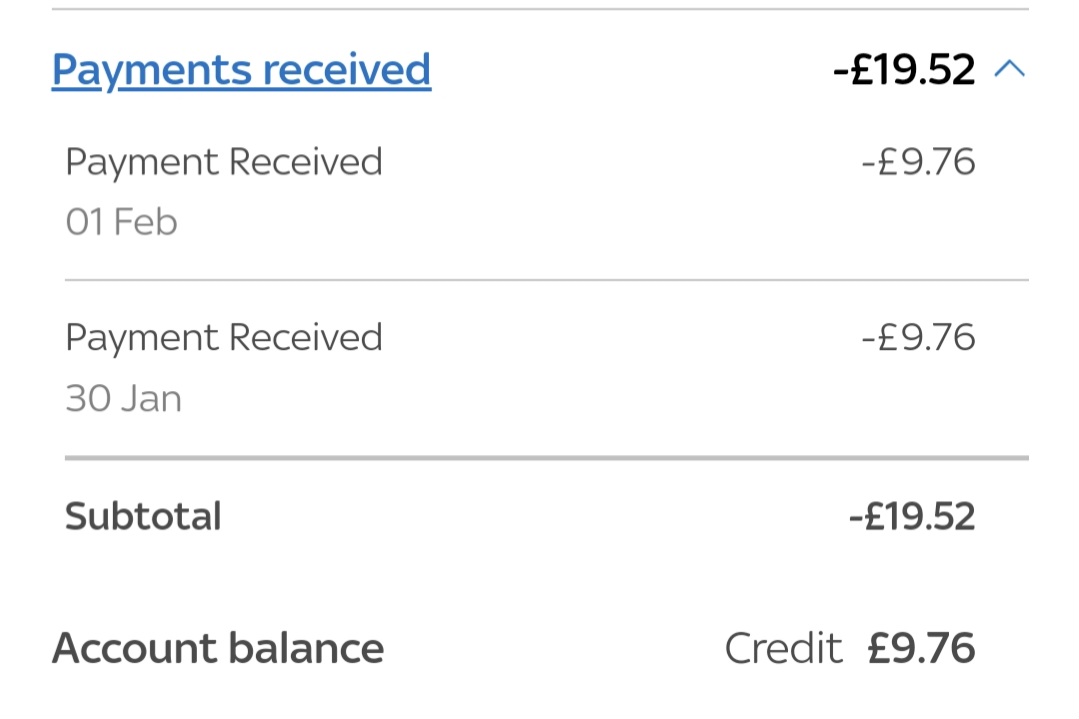
Task: Click the -£9.76 amount for 30 Jan
Action: (x=918, y=338)
